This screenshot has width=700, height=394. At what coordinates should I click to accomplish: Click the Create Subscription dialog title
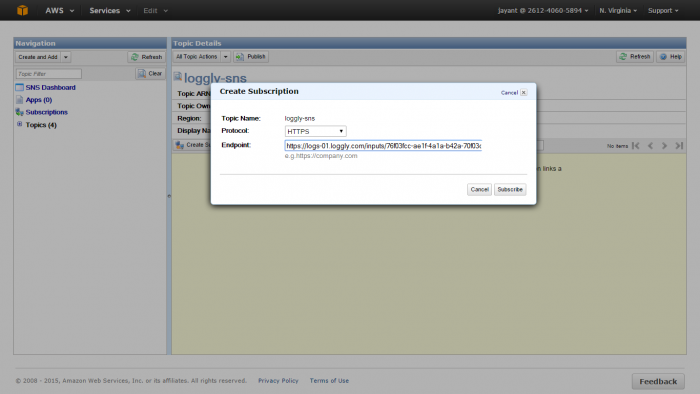click(259, 91)
